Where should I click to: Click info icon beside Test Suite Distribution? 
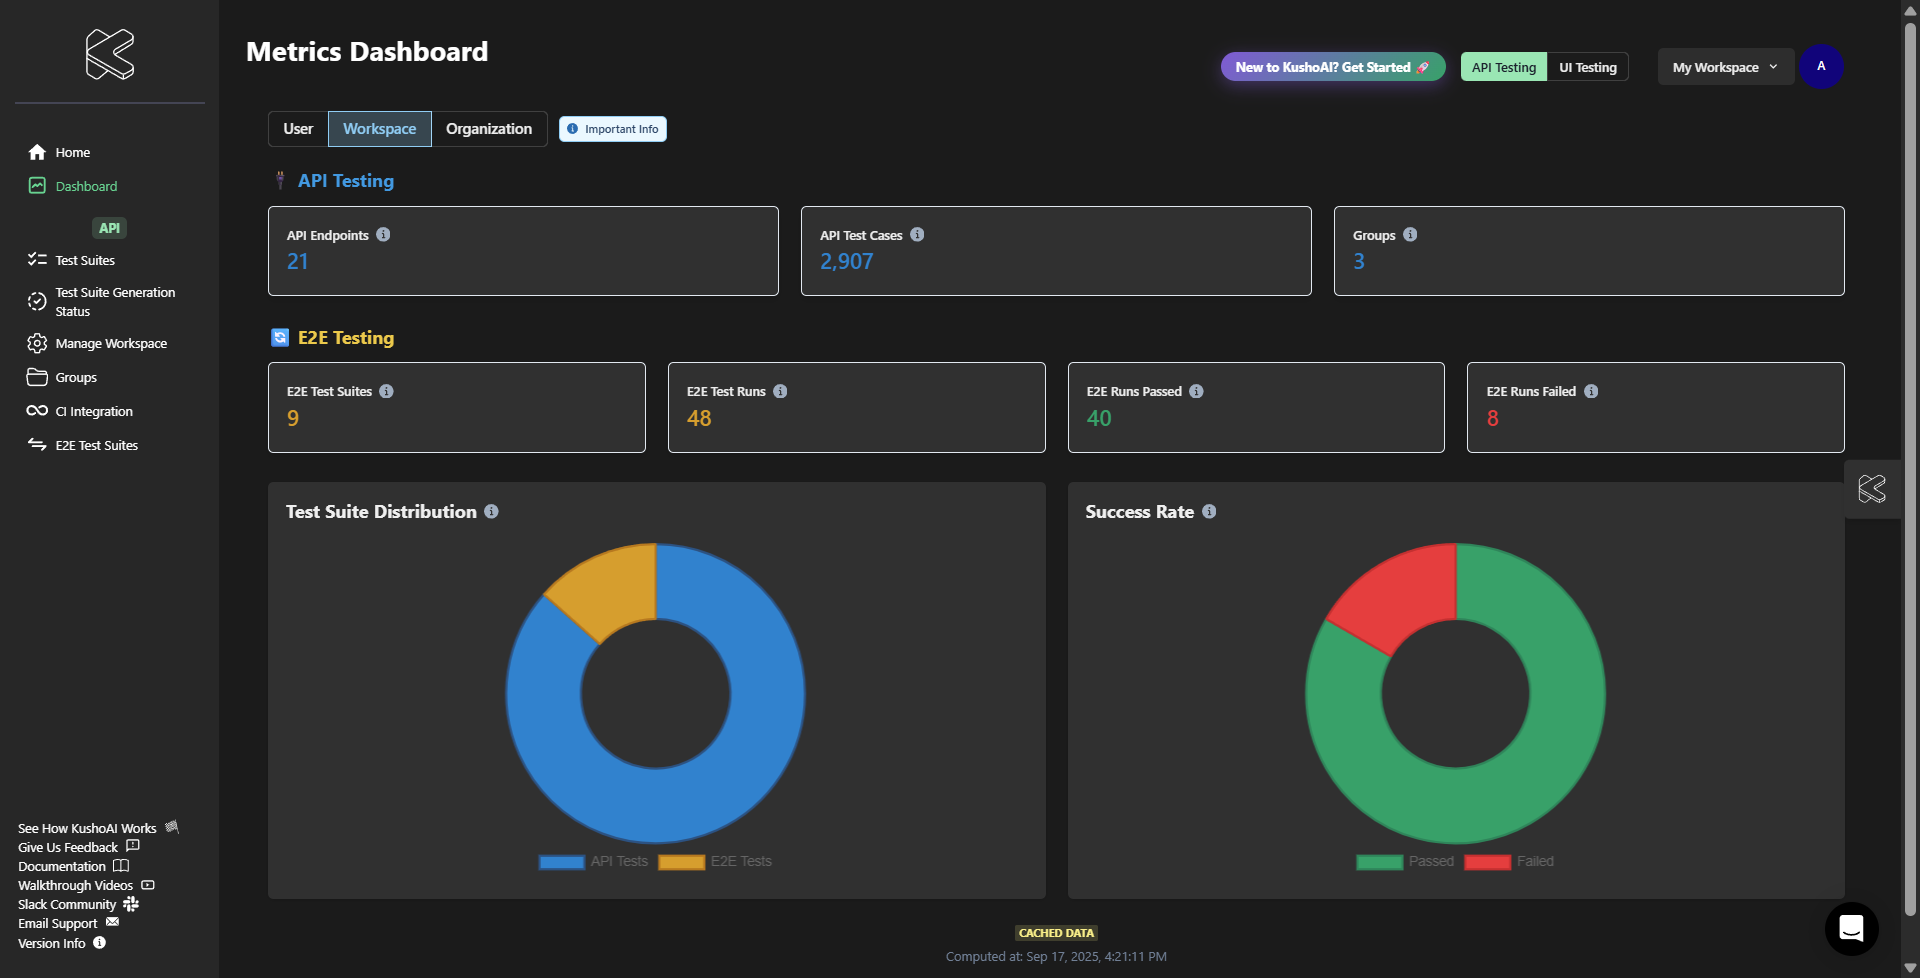pyautogui.click(x=491, y=511)
